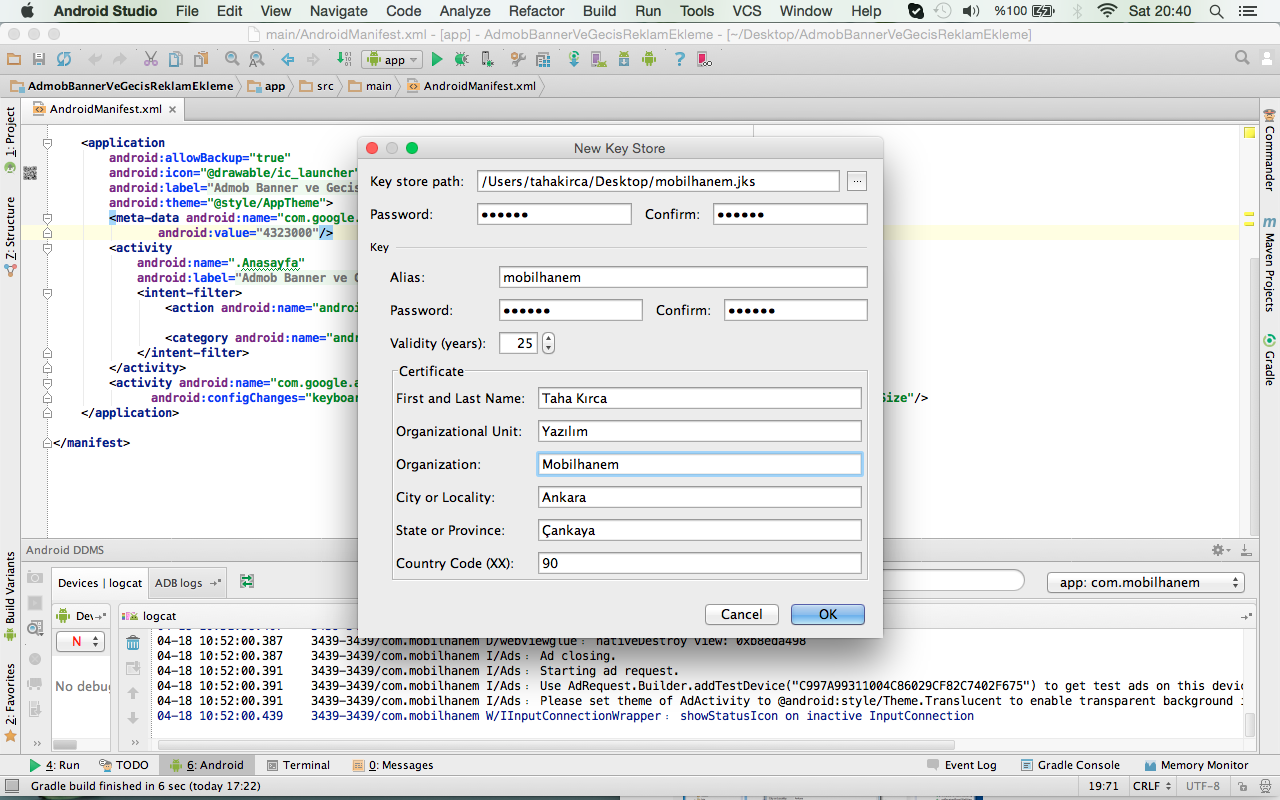
Task: Open the Memory Monitor
Action: pyautogui.click(x=1195, y=765)
